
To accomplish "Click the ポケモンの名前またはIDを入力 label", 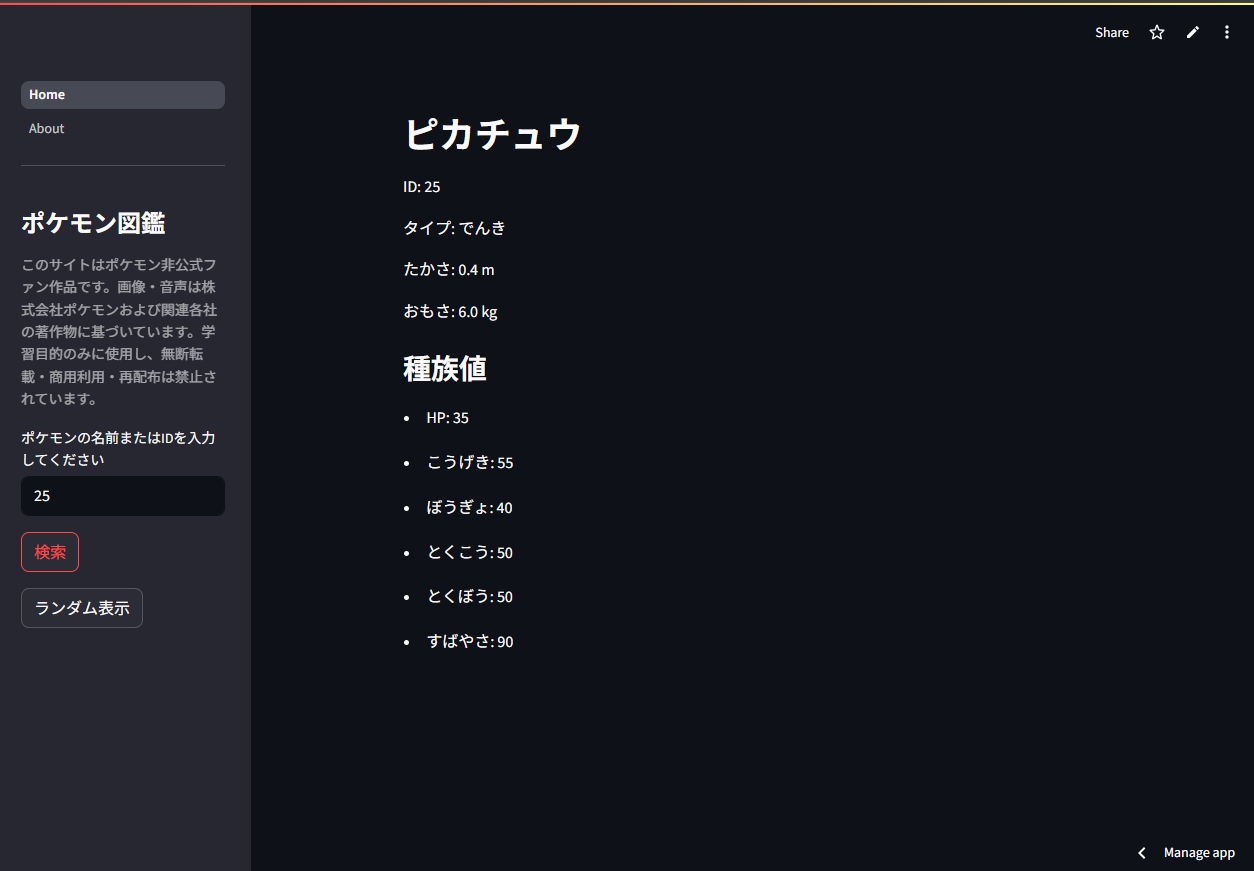I will [118, 449].
